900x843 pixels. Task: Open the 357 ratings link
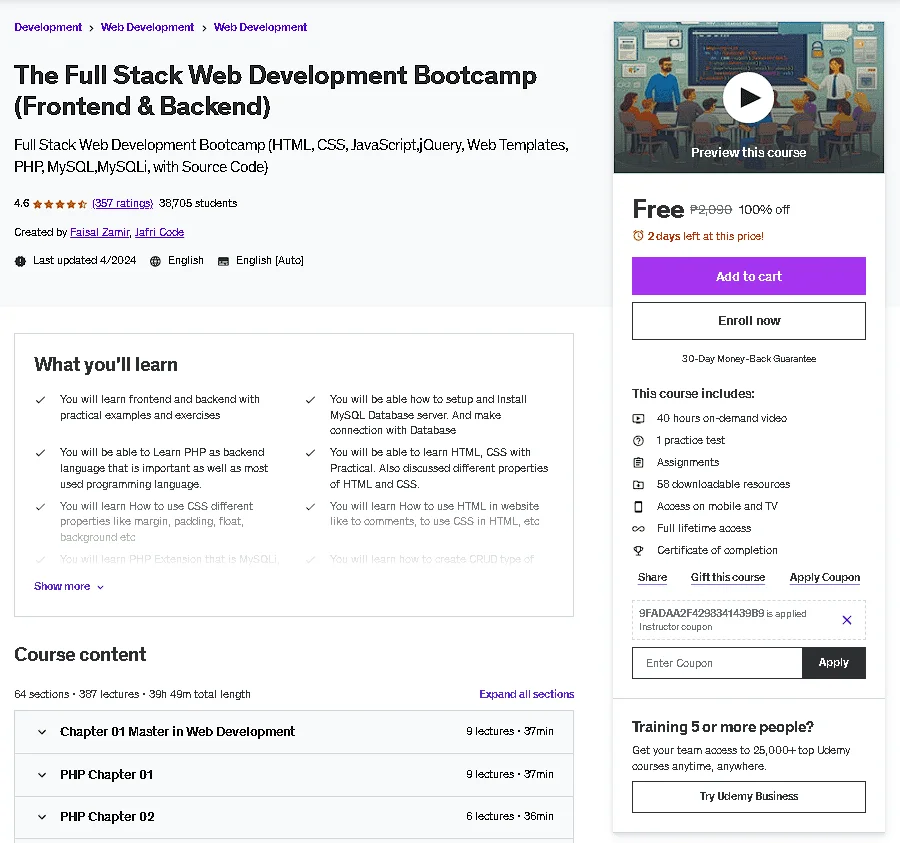click(x=122, y=203)
